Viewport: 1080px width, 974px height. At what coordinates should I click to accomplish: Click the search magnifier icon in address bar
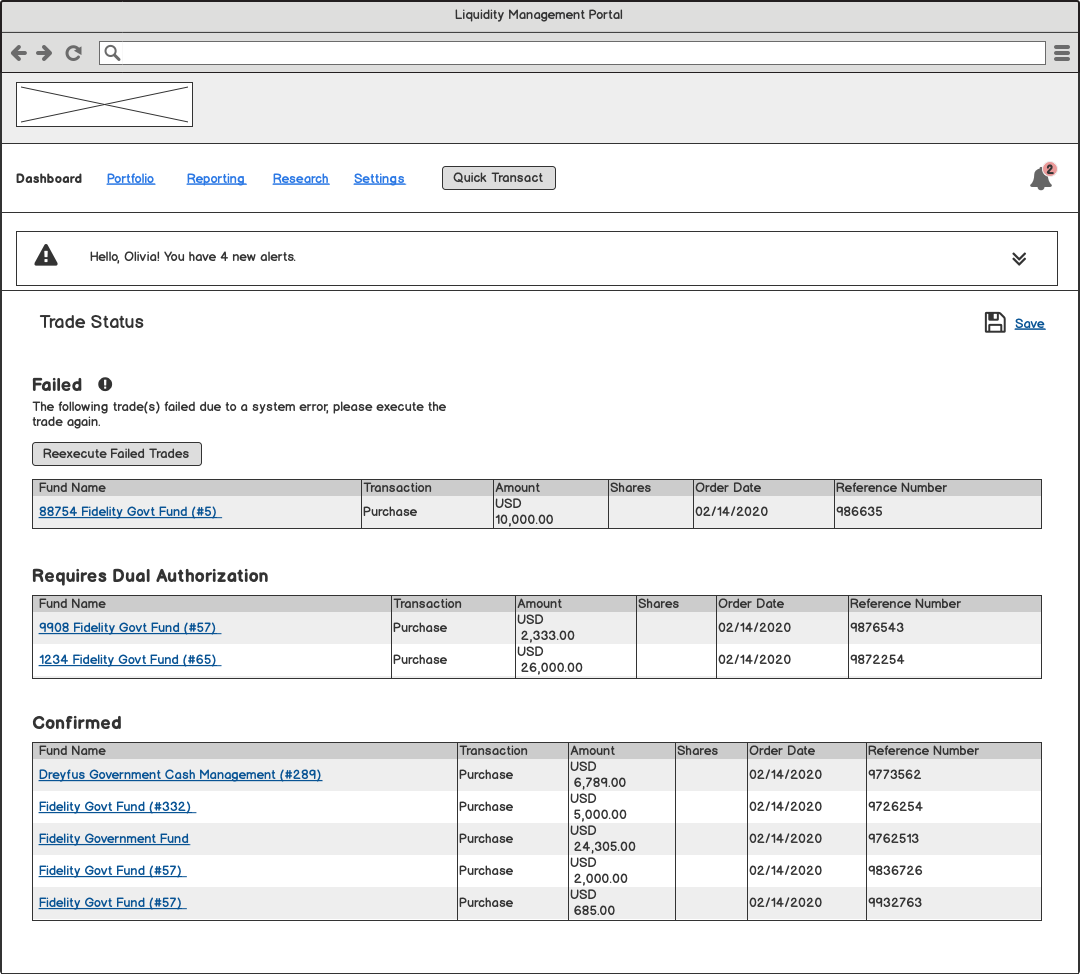[112, 53]
